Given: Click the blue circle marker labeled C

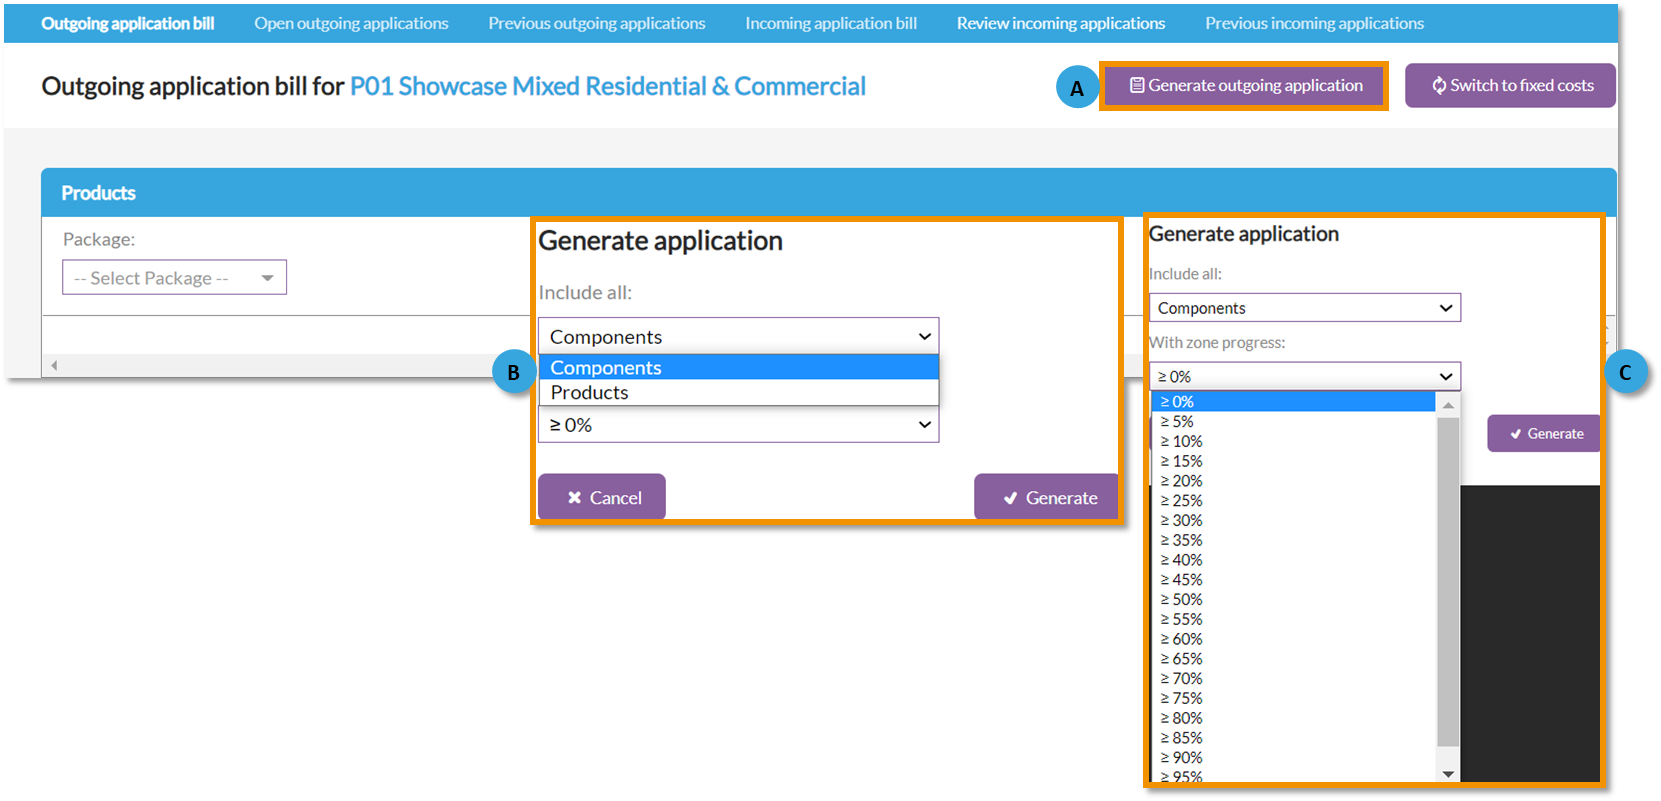Looking at the screenshot, I should [1625, 372].
